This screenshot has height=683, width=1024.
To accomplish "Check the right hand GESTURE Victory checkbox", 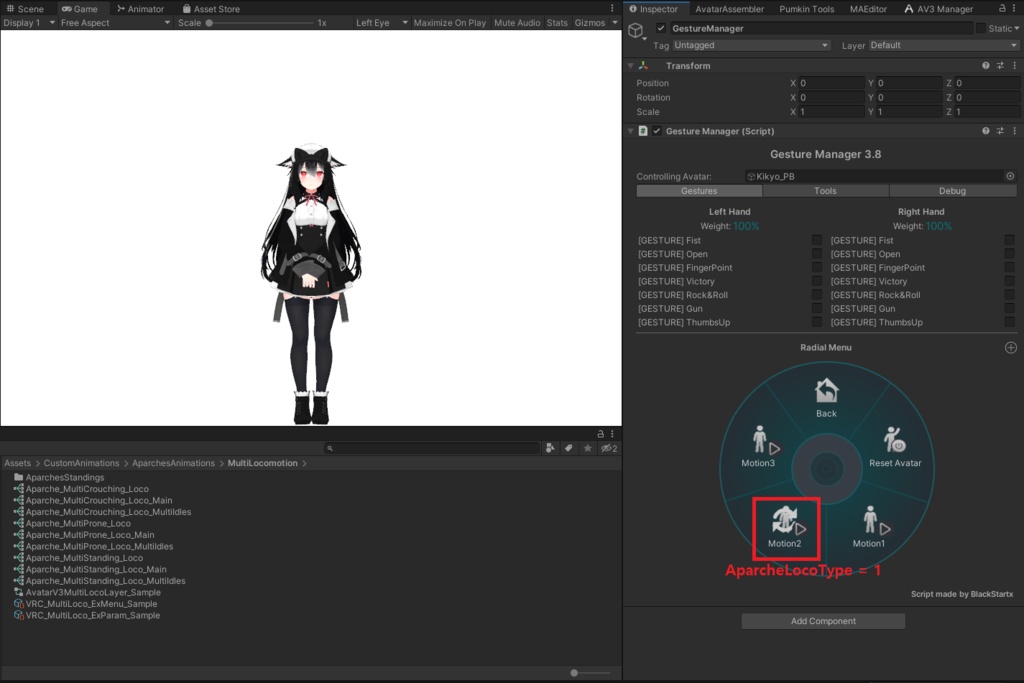I will (x=1008, y=281).
